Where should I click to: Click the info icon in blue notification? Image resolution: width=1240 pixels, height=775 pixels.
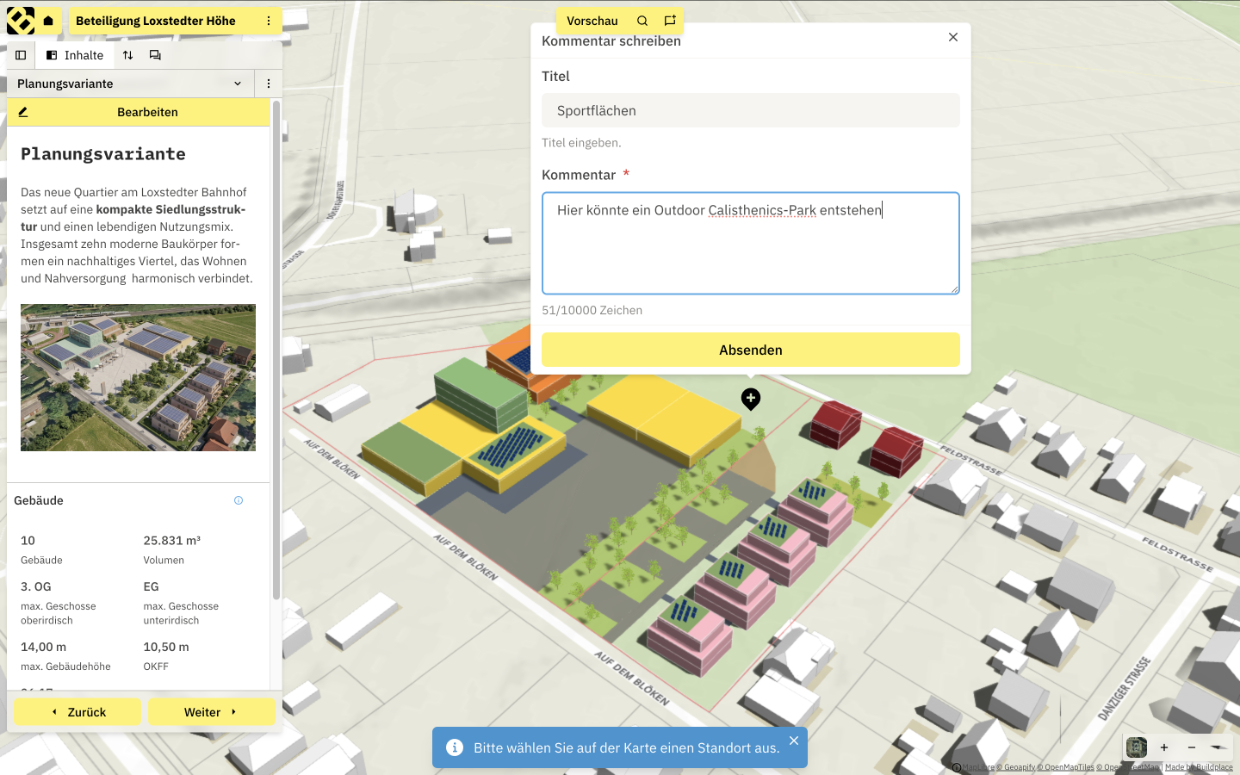point(455,748)
